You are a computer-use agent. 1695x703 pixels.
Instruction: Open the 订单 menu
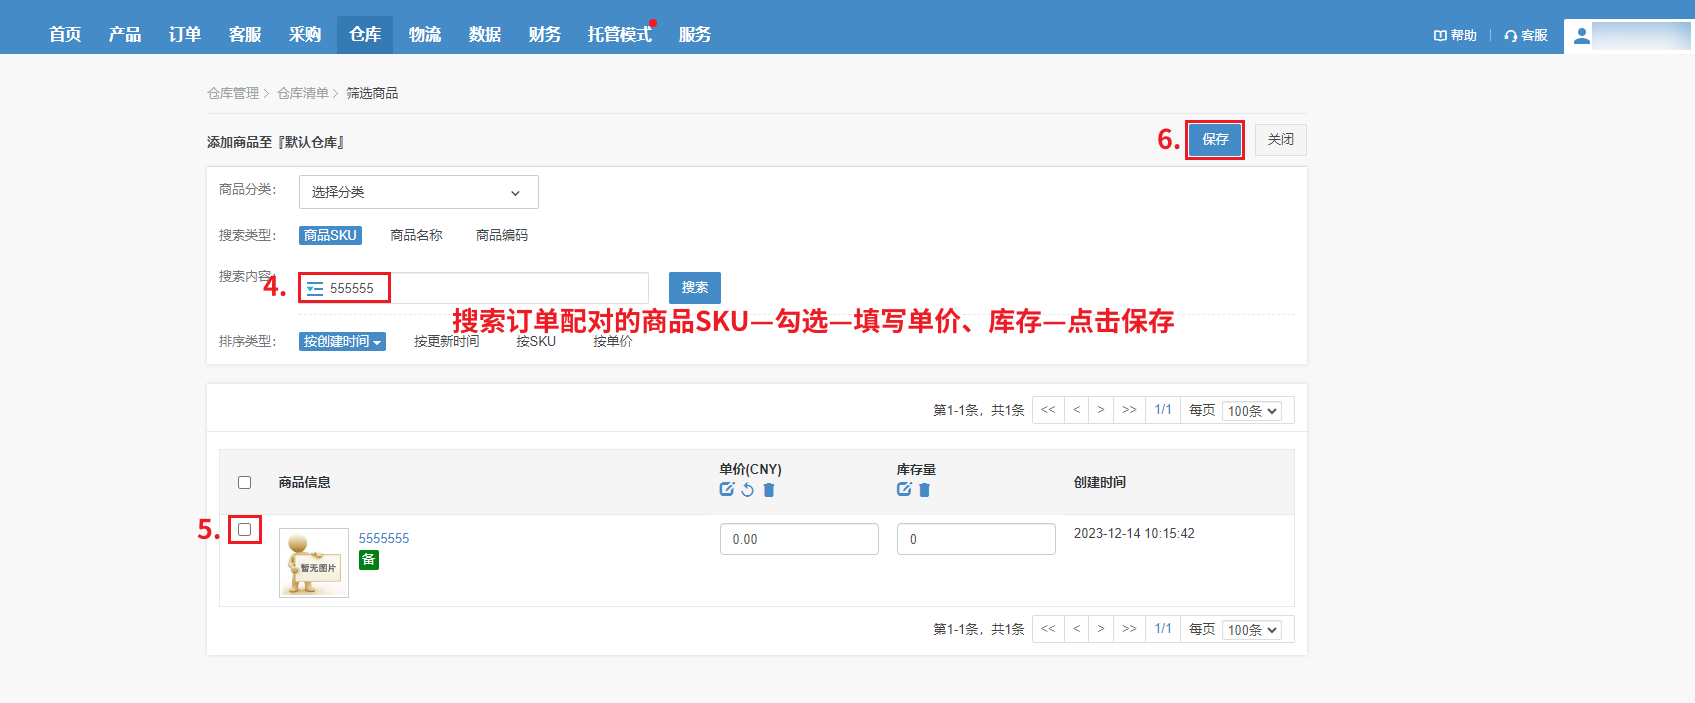tap(185, 35)
